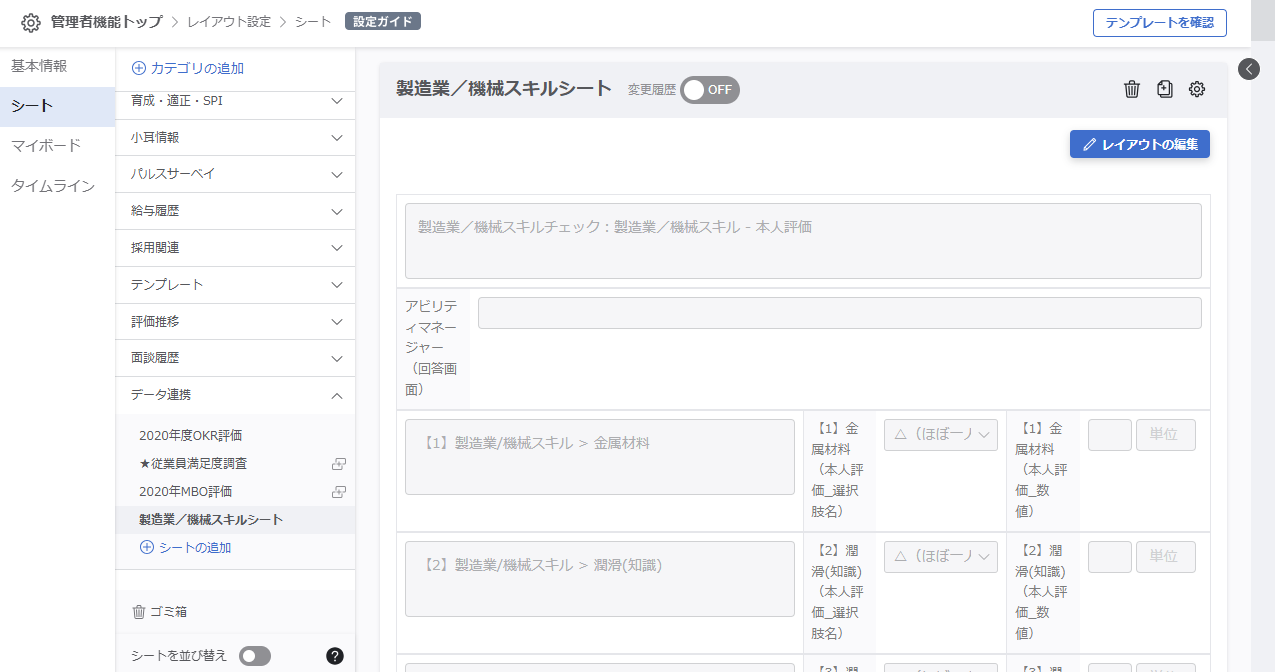The image size is (1275, 672).
Task: Enable the シートを並び替え toggle
Action: click(x=255, y=656)
